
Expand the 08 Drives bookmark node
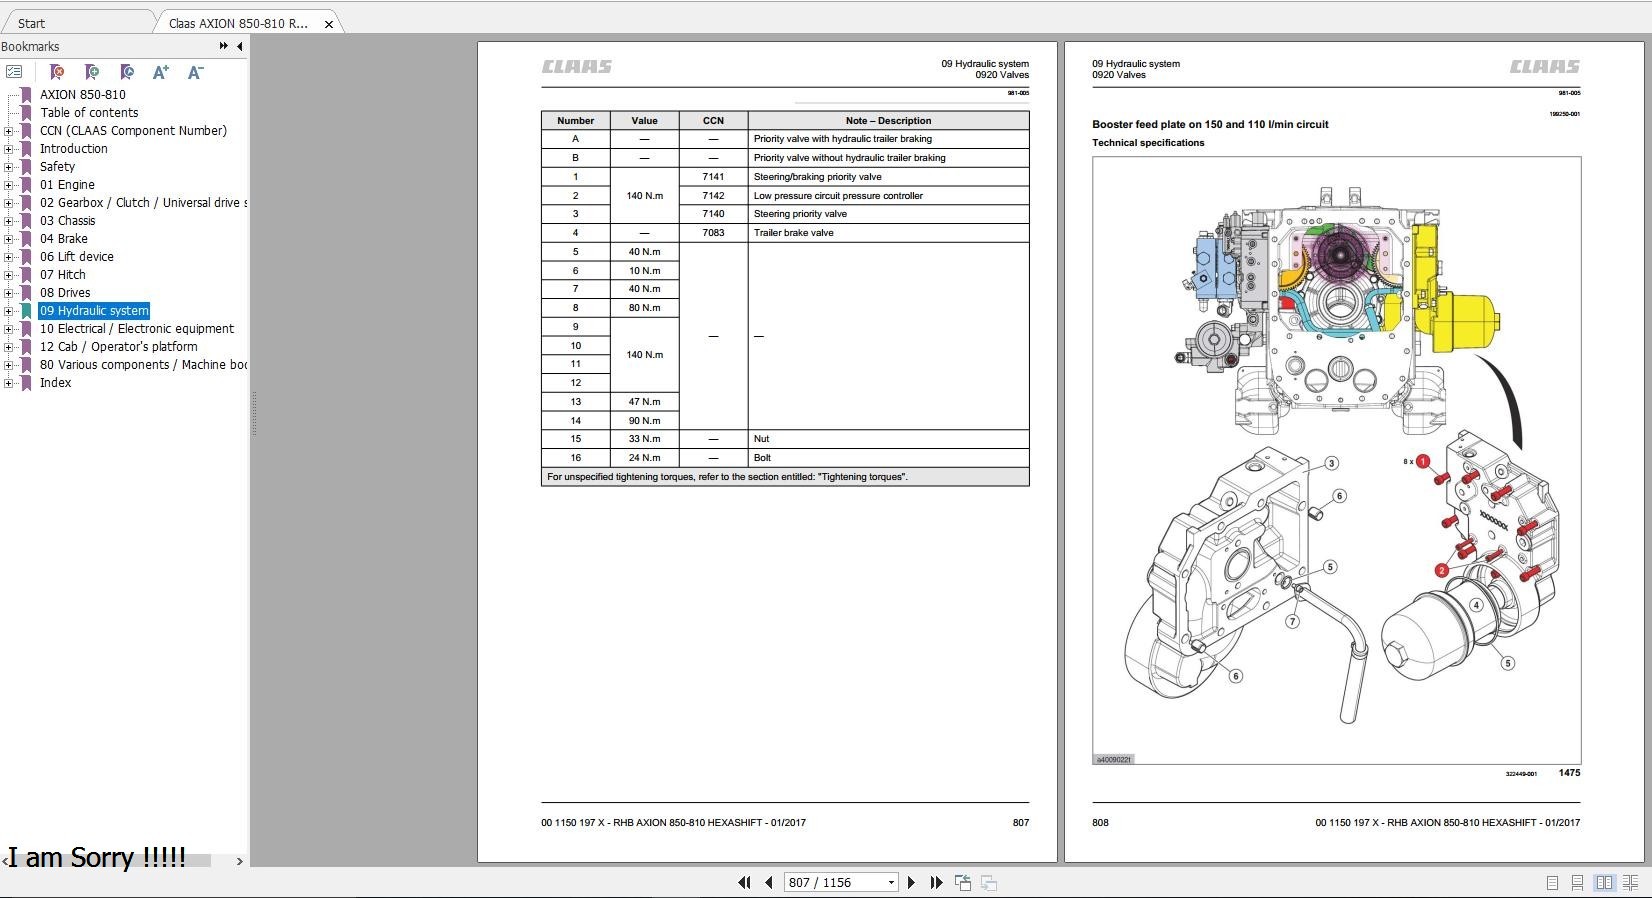point(8,293)
